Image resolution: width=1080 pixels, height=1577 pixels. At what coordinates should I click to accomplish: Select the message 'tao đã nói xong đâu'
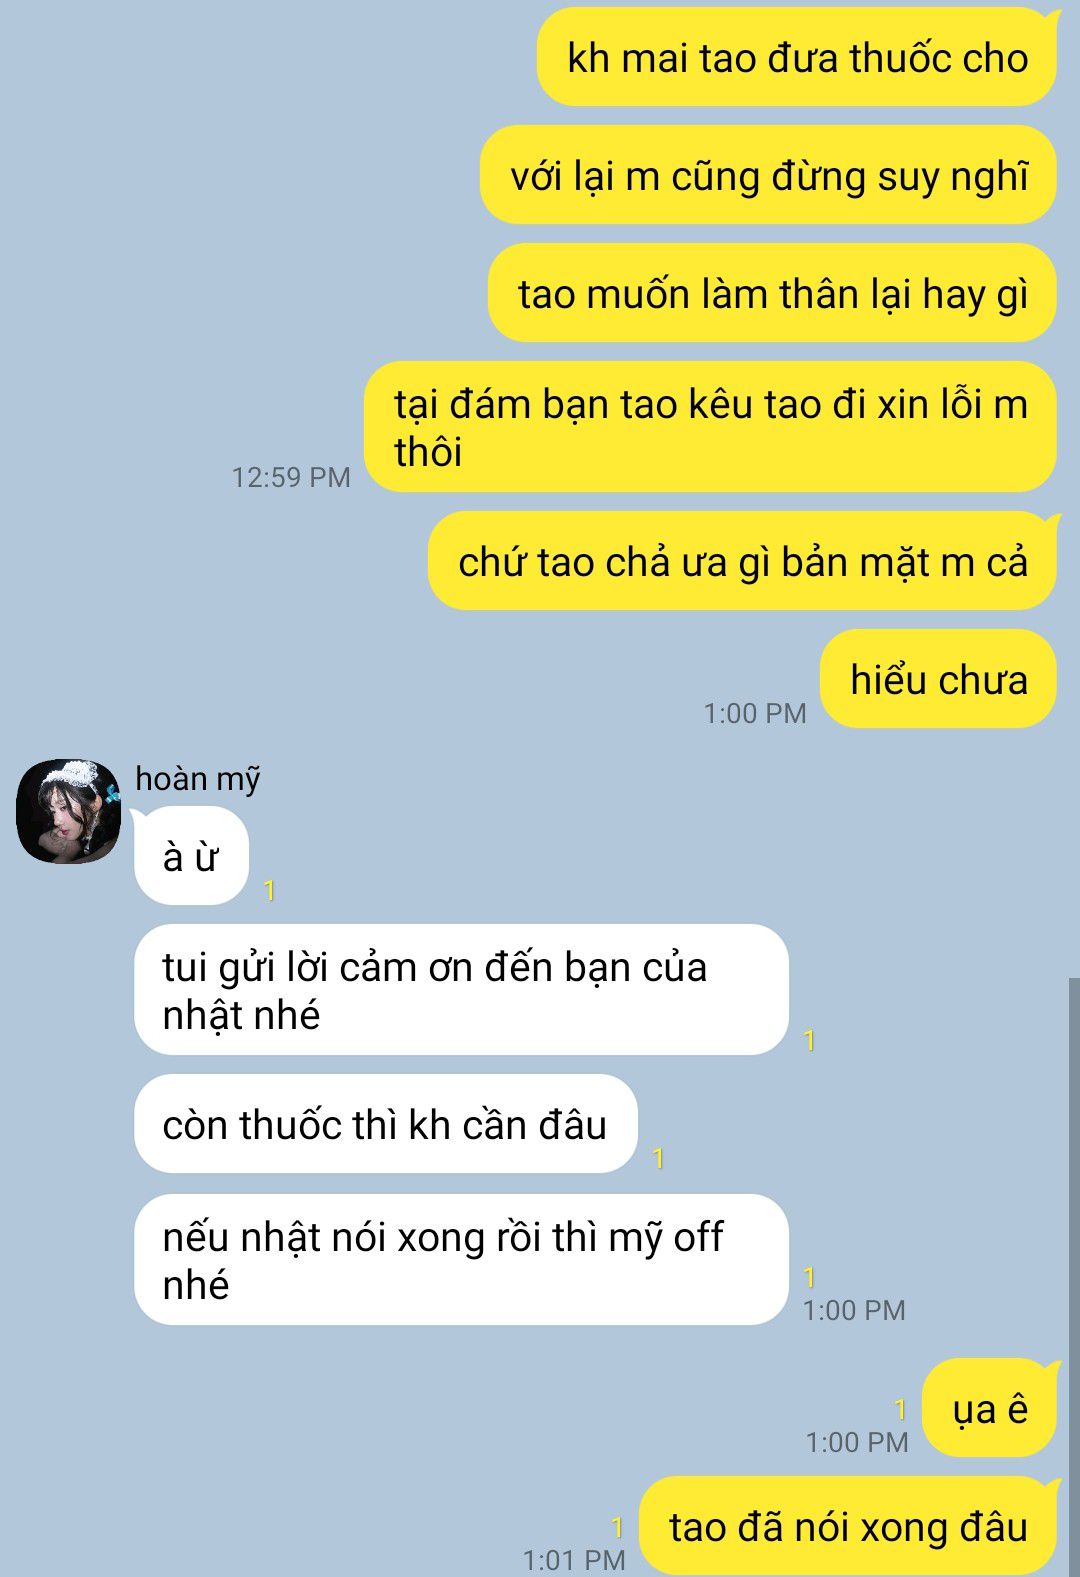pyautogui.click(x=848, y=1526)
